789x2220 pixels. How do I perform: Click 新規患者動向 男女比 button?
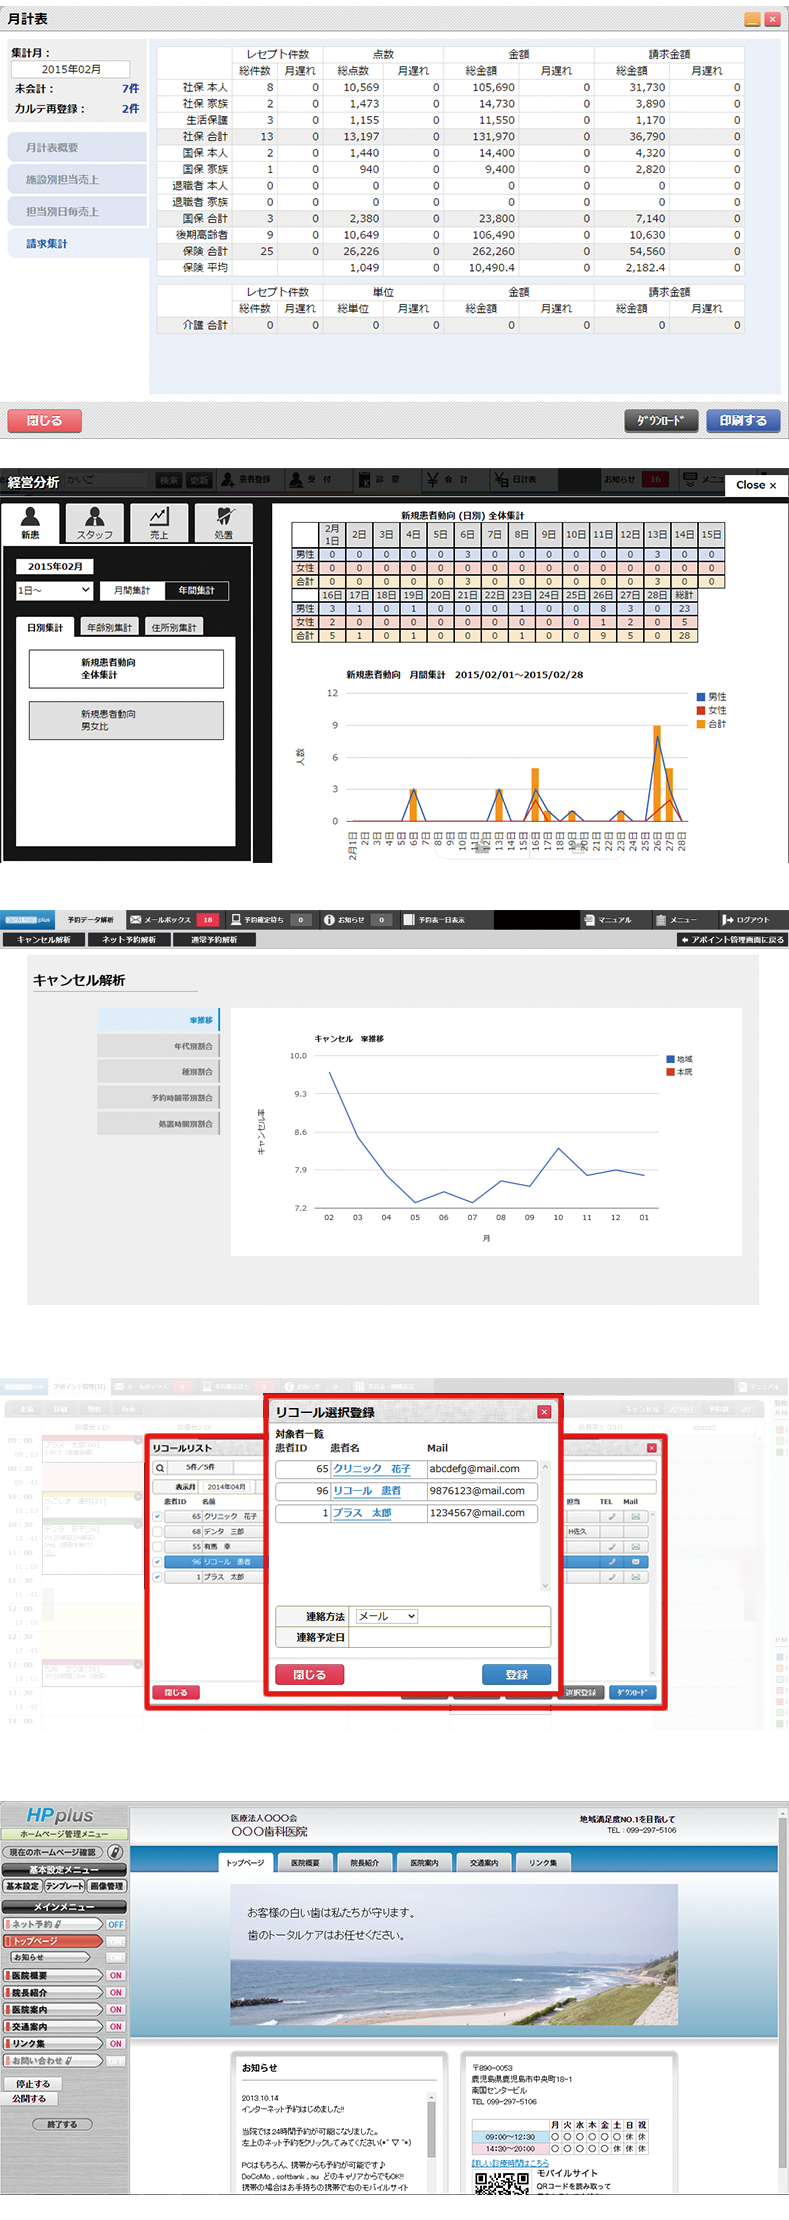(126, 720)
